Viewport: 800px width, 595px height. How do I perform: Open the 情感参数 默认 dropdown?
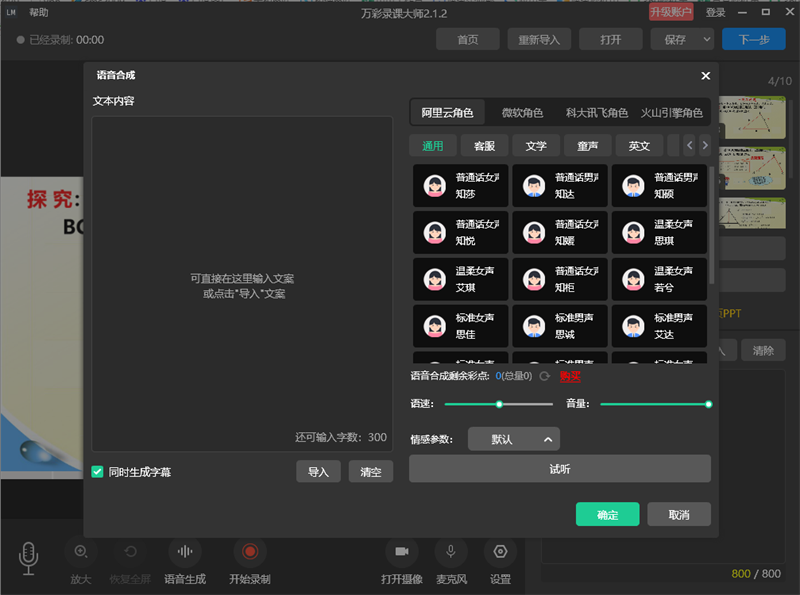tap(513, 439)
